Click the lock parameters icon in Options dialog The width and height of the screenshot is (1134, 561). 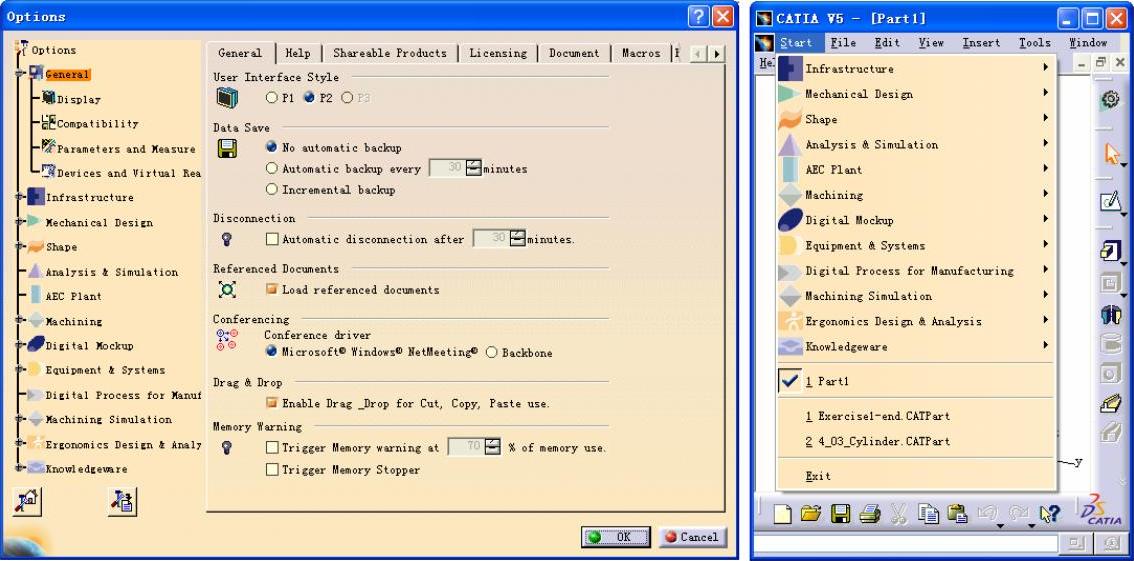pos(123,501)
